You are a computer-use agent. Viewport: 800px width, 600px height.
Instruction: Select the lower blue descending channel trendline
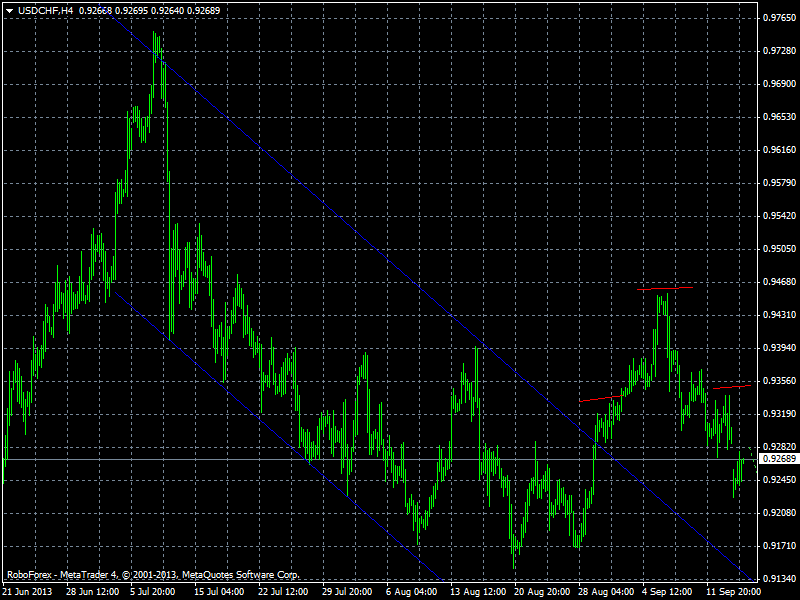279,436
